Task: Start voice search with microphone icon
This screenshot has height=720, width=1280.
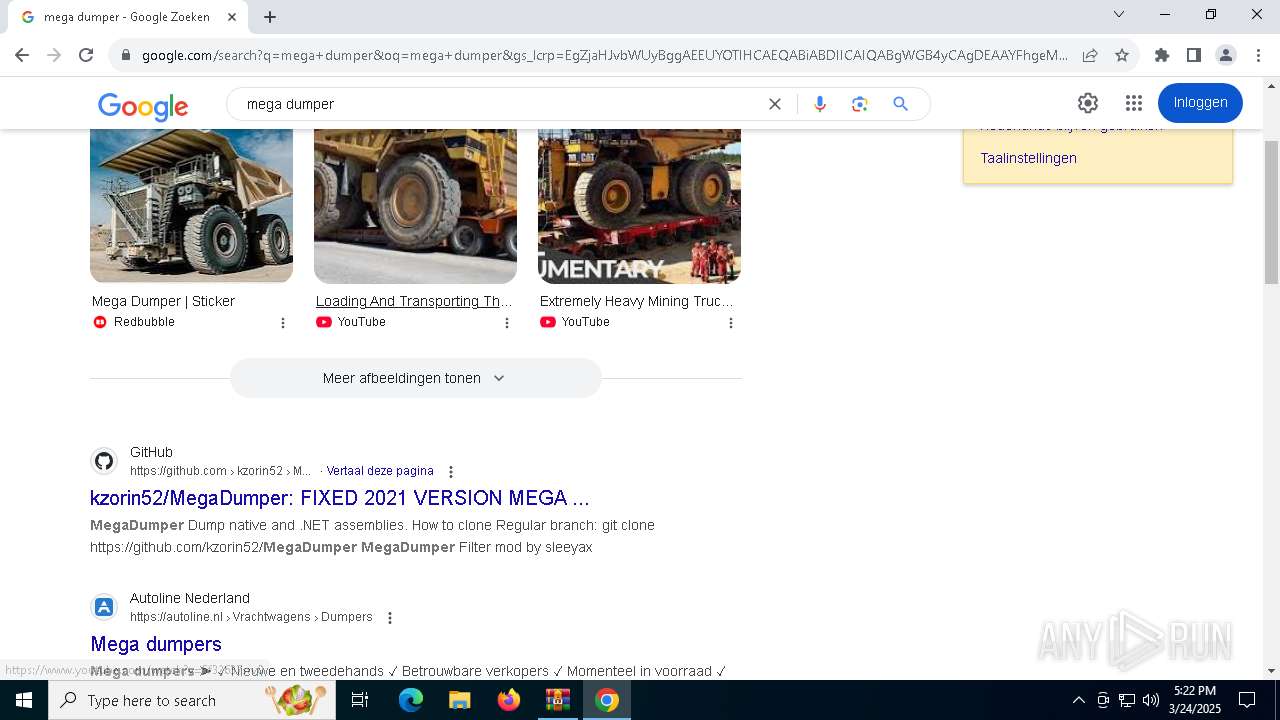Action: [x=820, y=104]
